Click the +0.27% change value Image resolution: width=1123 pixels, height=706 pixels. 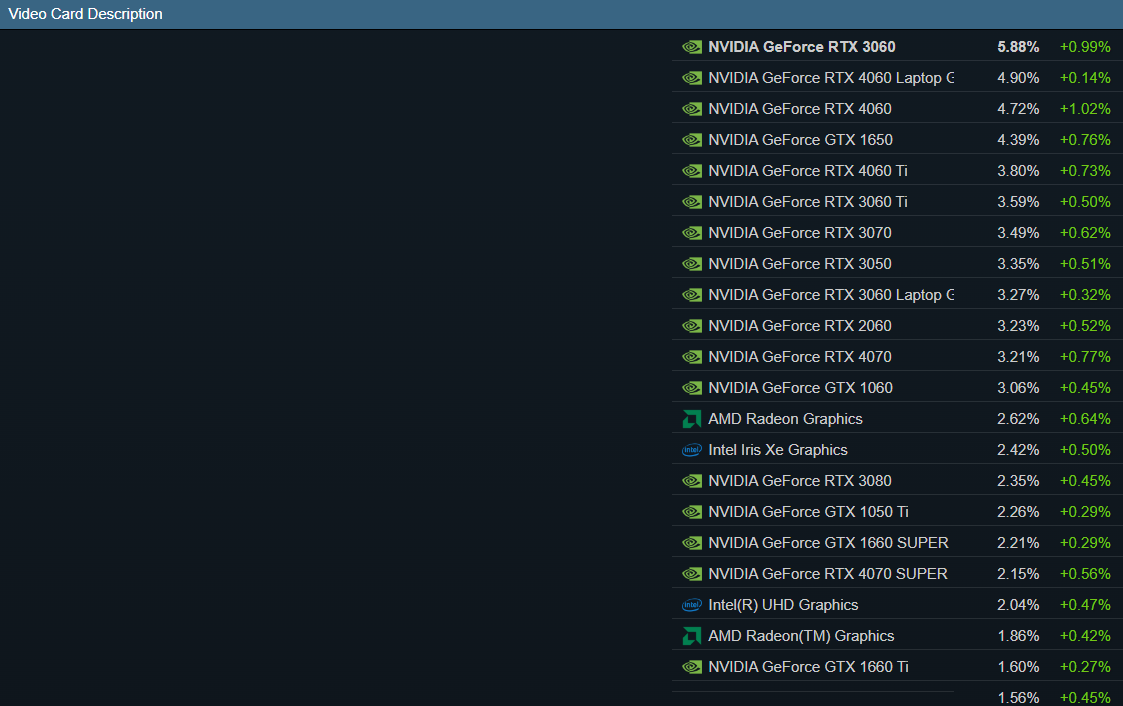click(1085, 667)
